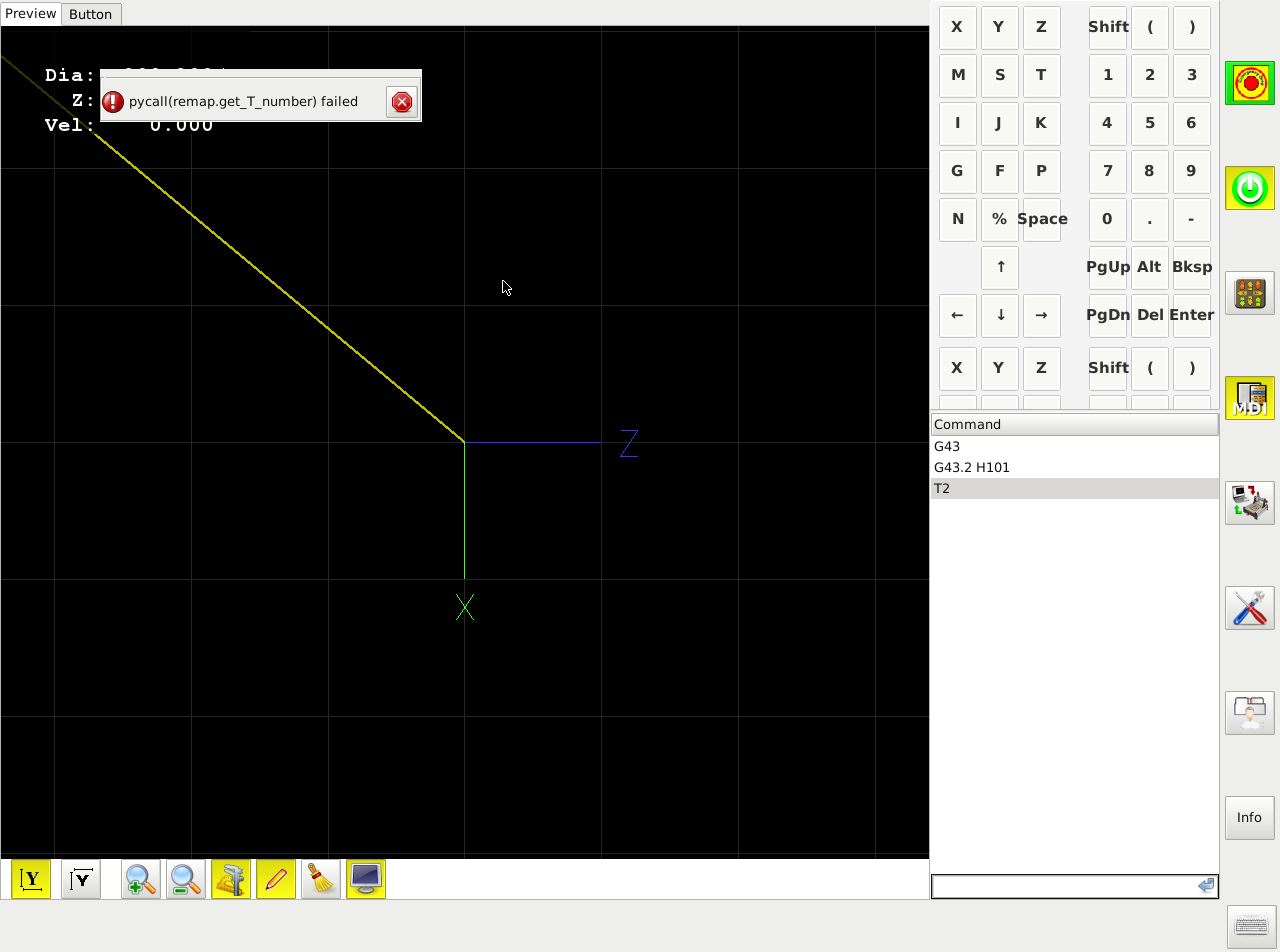This screenshot has width=1280, height=952.
Task: Open the user tabs icon
Action: point(1249,713)
